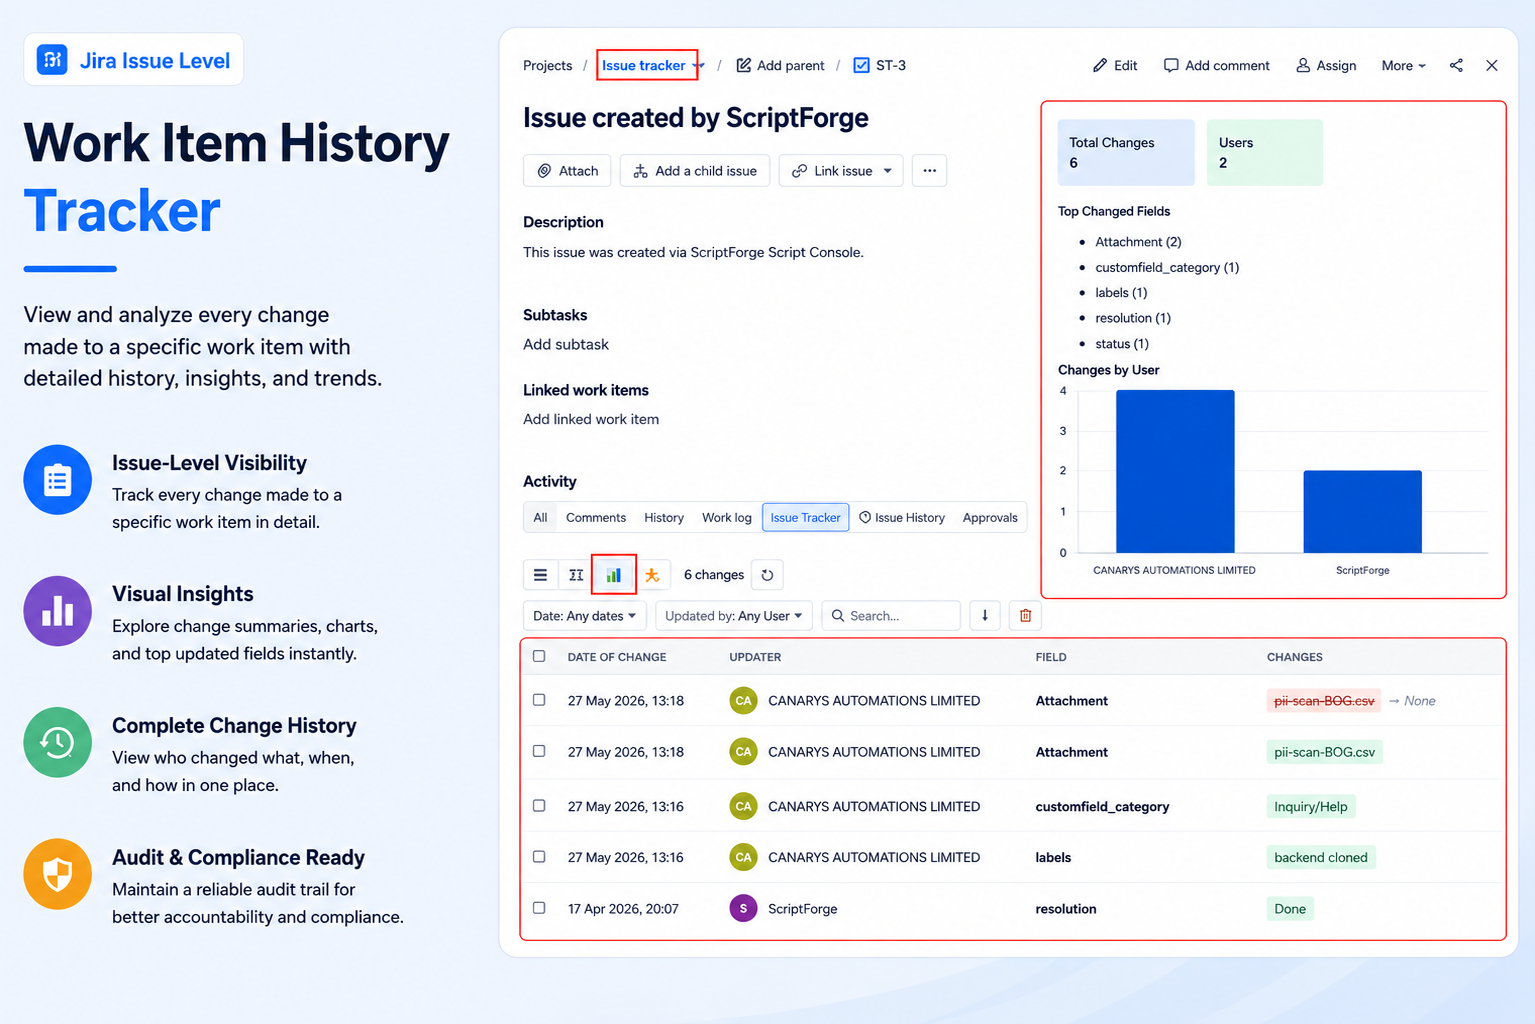Check the customfield_category row checkbox

coord(539,805)
